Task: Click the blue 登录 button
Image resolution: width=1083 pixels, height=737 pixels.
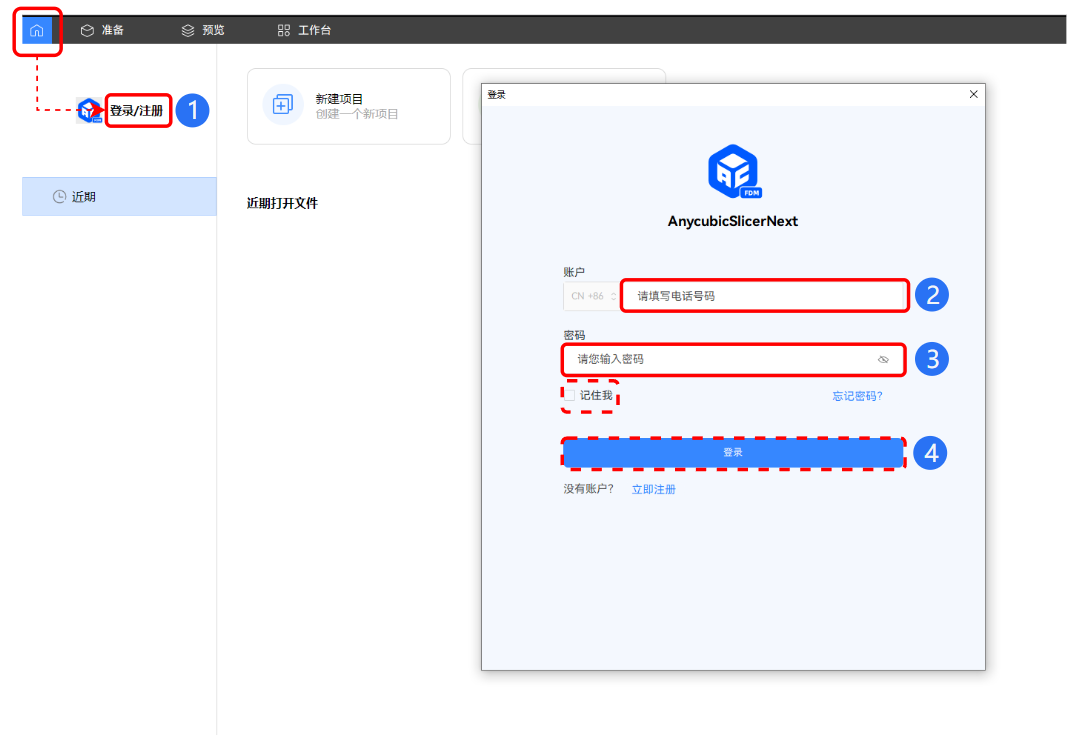Action: pyautogui.click(x=733, y=453)
